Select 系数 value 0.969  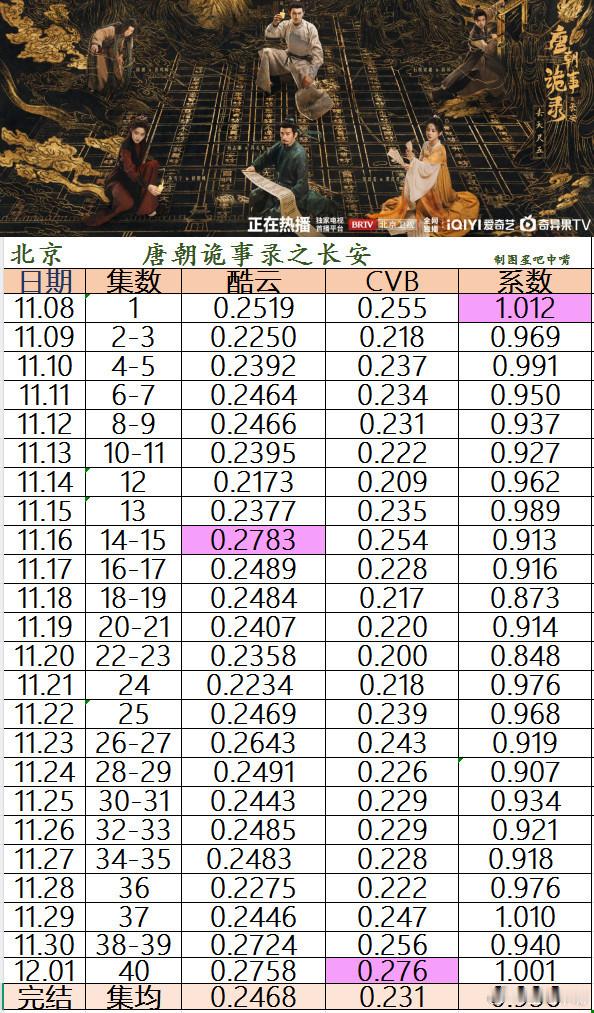click(x=525, y=337)
